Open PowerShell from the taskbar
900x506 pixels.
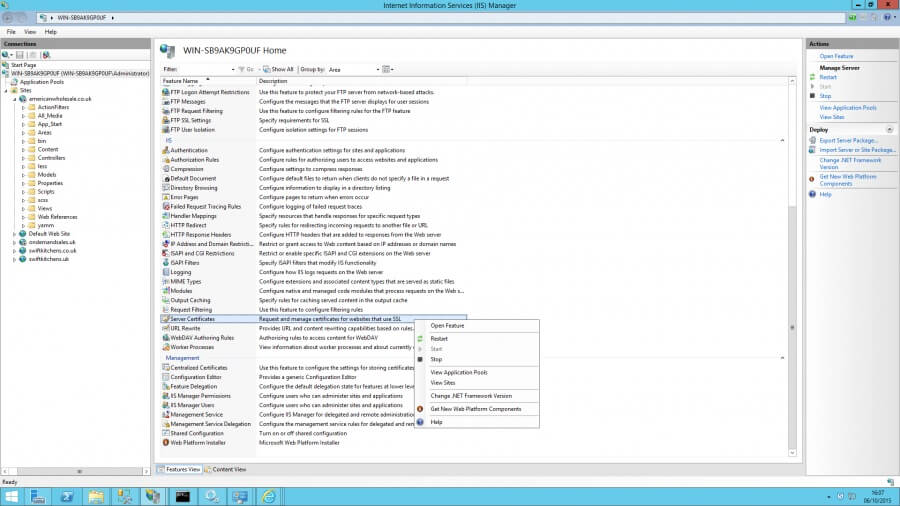point(68,495)
